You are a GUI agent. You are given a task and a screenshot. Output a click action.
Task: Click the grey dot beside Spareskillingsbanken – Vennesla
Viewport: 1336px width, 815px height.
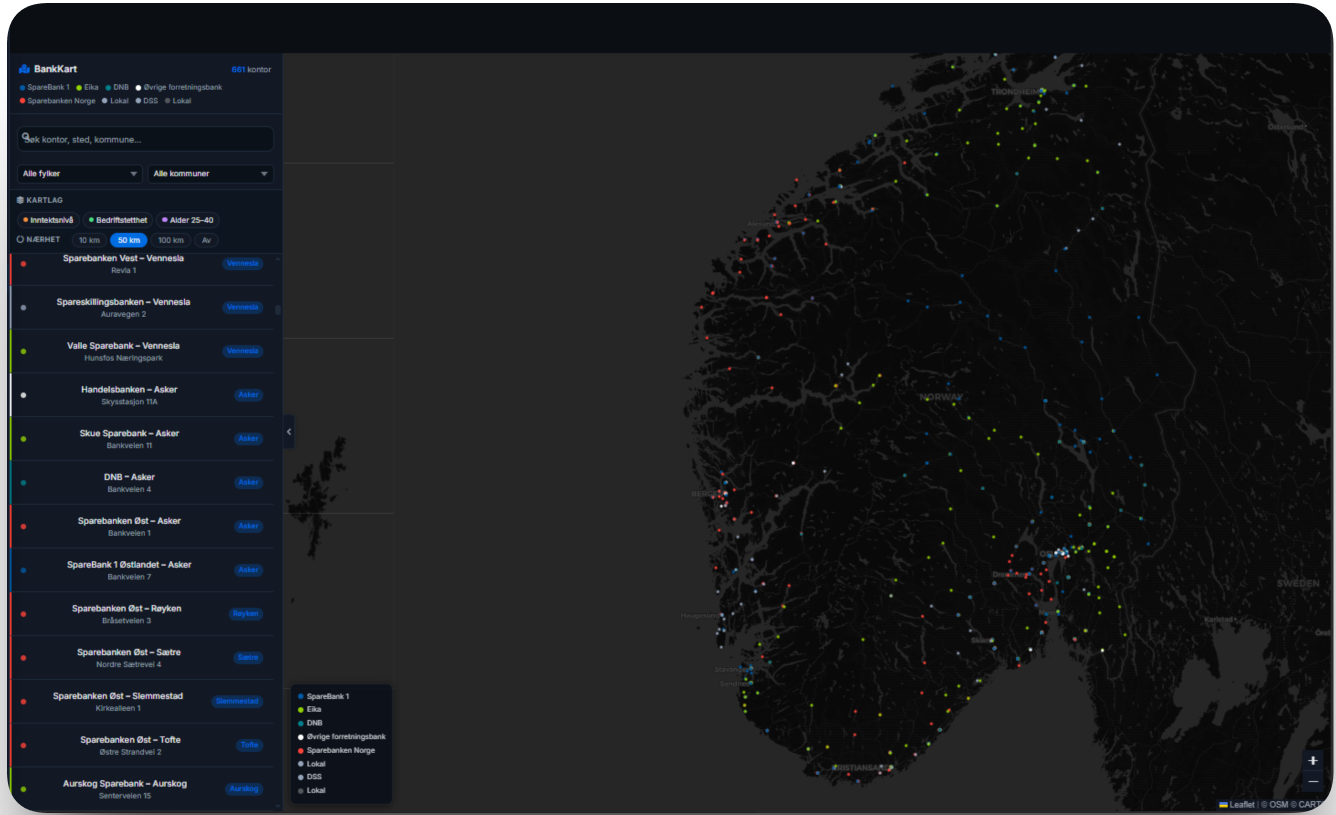click(x=23, y=307)
